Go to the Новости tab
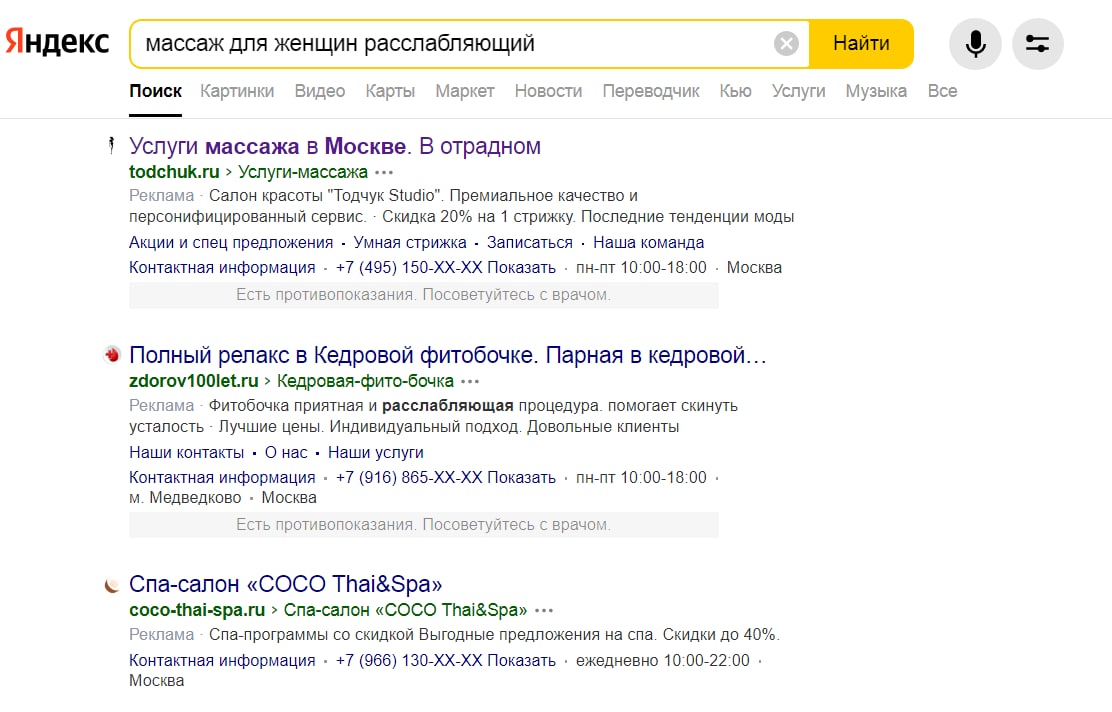Image resolution: width=1112 pixels, height=712 pixels. tap(548, 91)
